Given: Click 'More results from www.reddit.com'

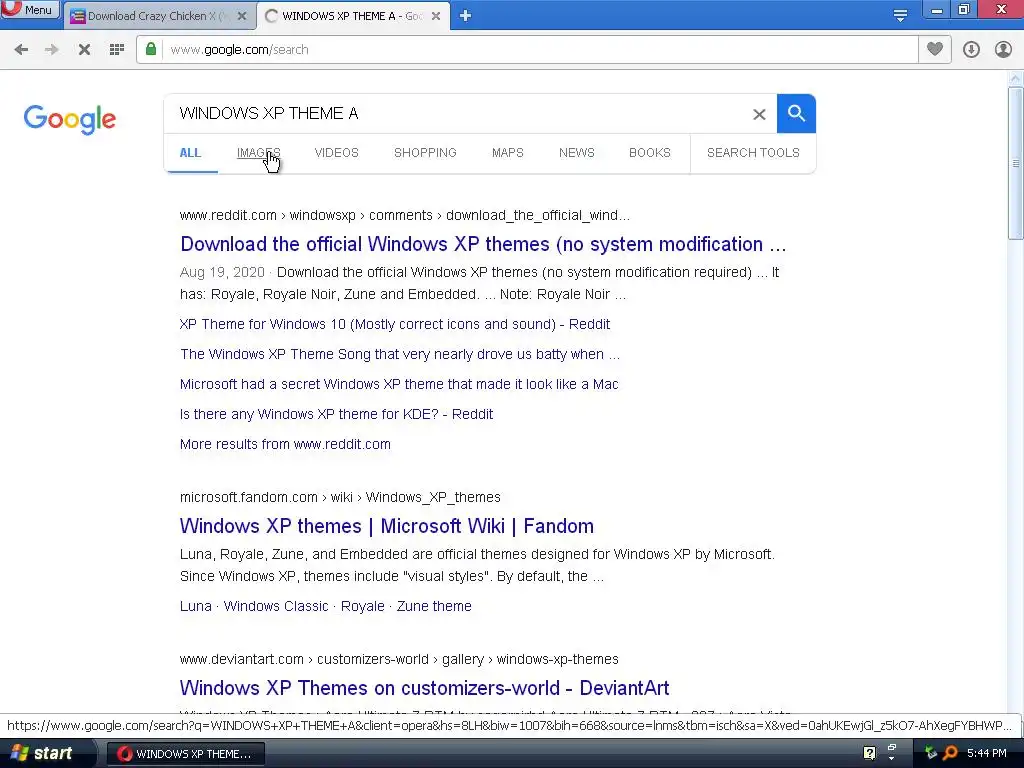Looking at the screenshot, I should (x=285, y=445).
